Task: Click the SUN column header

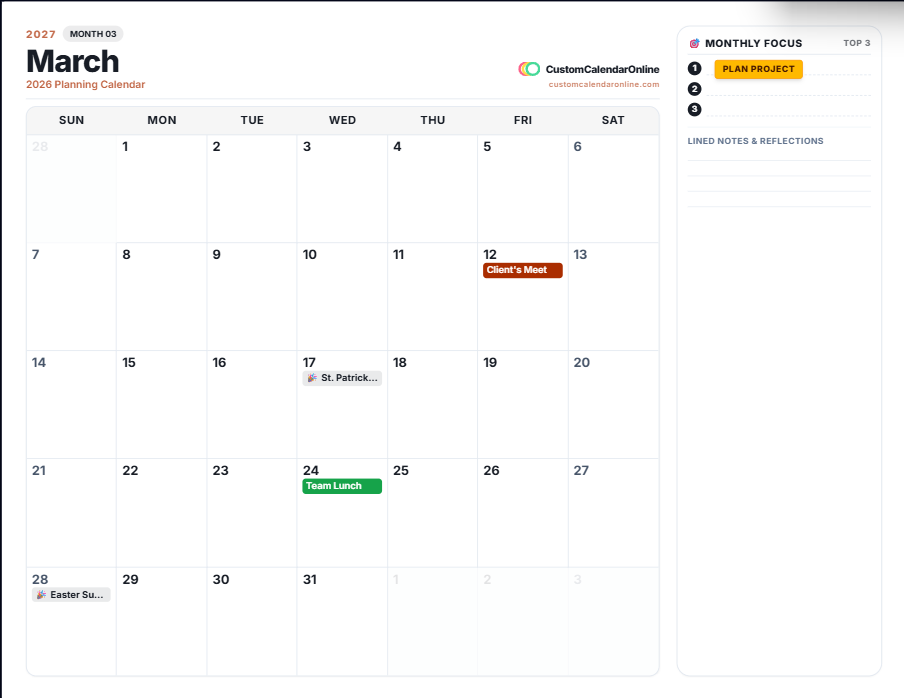Action: click(71, 120)
